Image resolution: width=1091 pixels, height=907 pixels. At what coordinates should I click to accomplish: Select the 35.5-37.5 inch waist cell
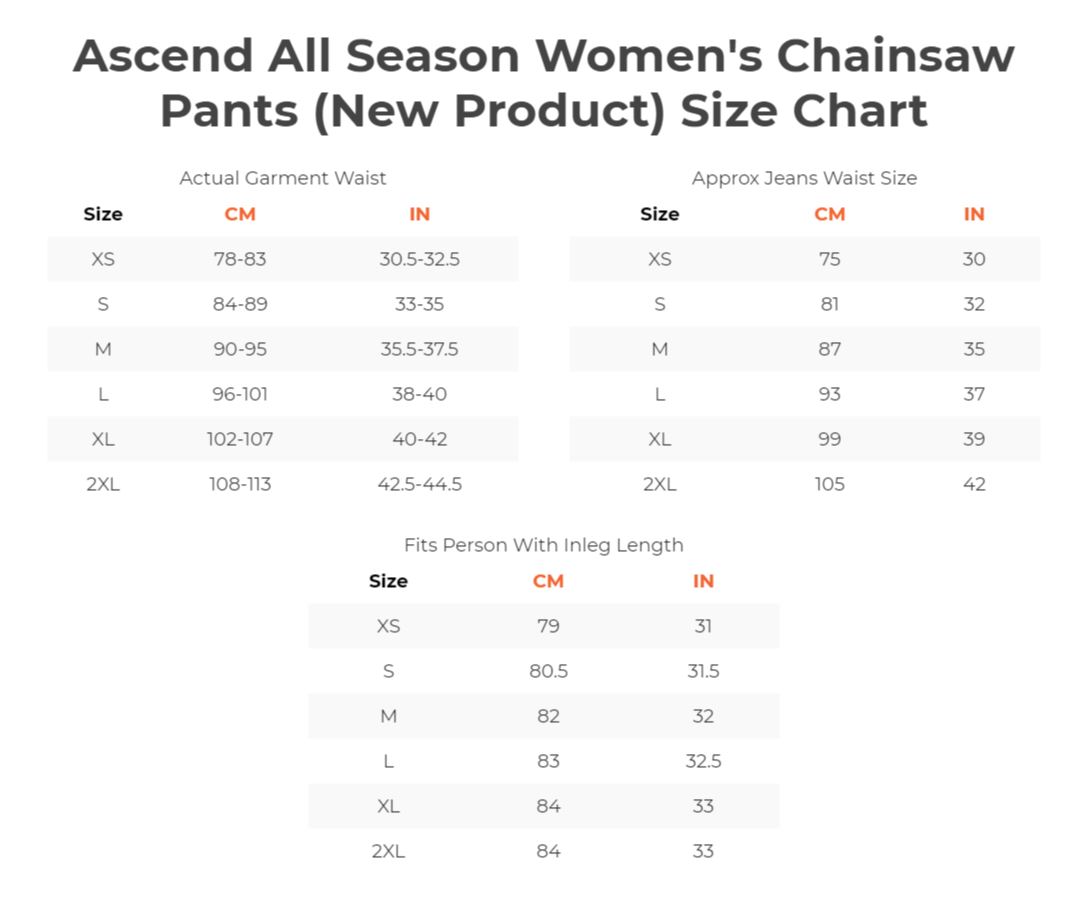point(420,349)
